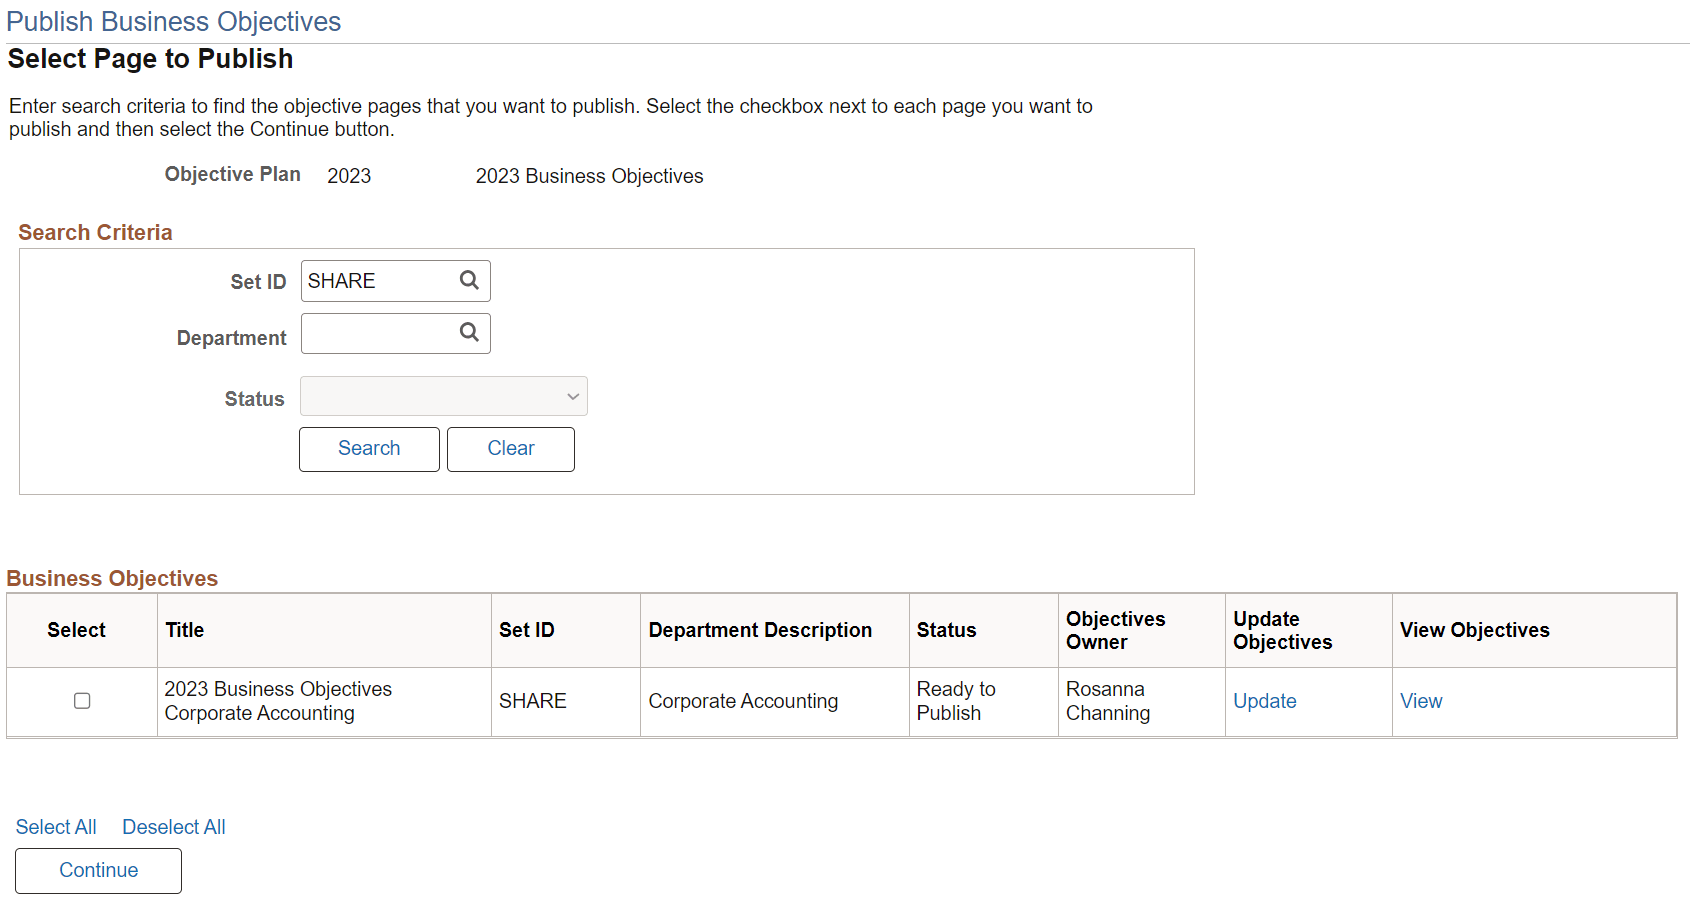The image size is (1690, 901).
Task: Click the Continue button
Action: 97,870
